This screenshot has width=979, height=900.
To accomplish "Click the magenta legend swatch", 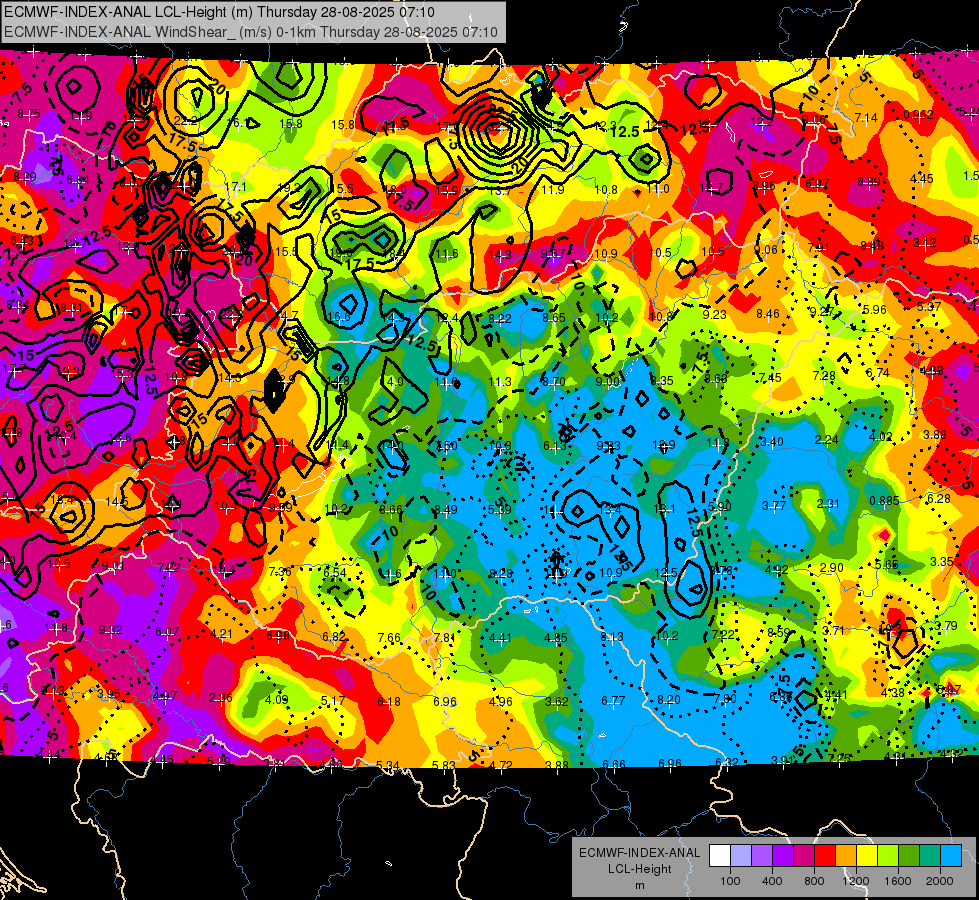I will pos(804,856).
